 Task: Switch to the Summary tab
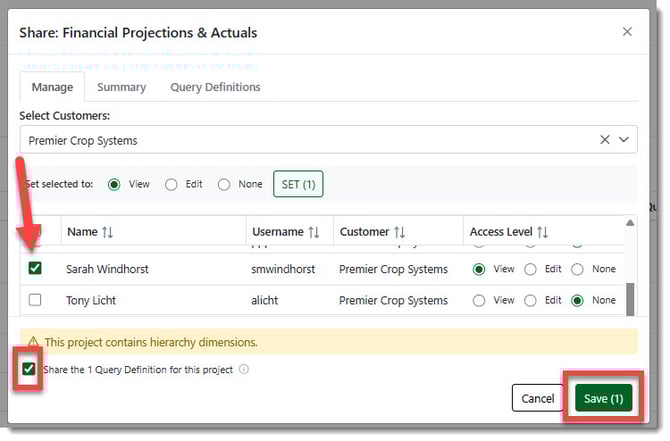tap(121, 87)
